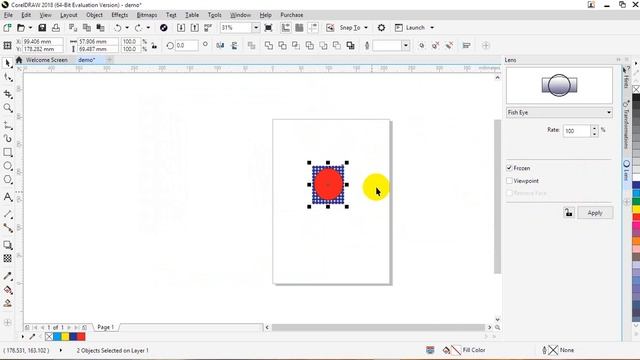Click the Full-screen preview icon
The image size is (640, 360).
point(268,28)
